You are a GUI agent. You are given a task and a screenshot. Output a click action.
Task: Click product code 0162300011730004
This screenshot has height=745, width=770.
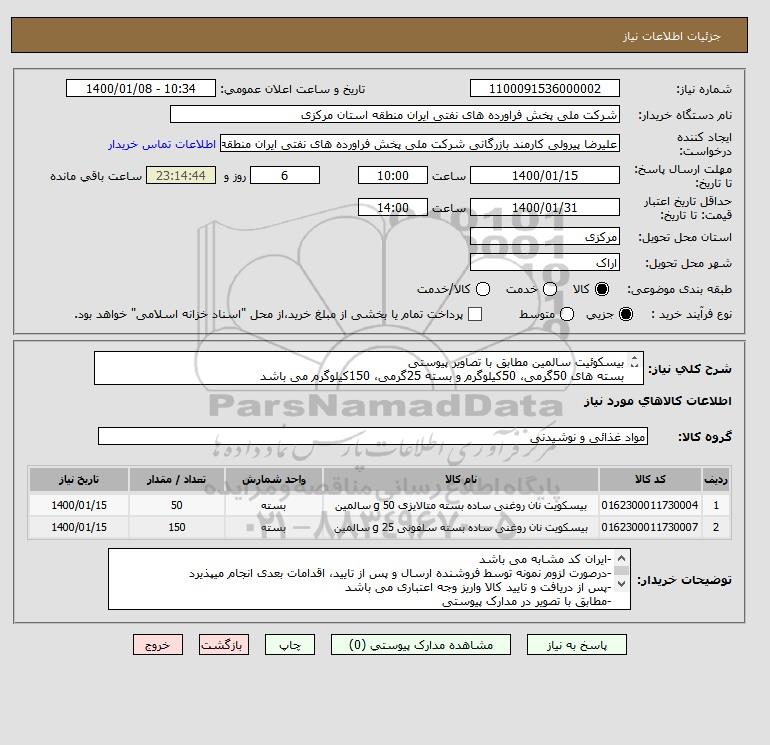pyautogui.click(x=650, y=505)
